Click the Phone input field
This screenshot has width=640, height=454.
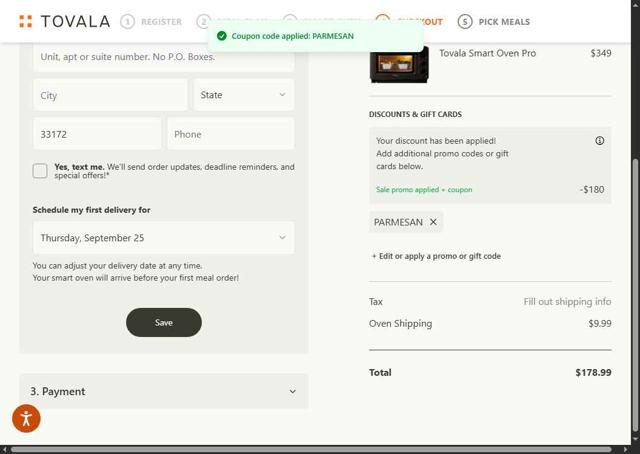click(x=230, y=134)
